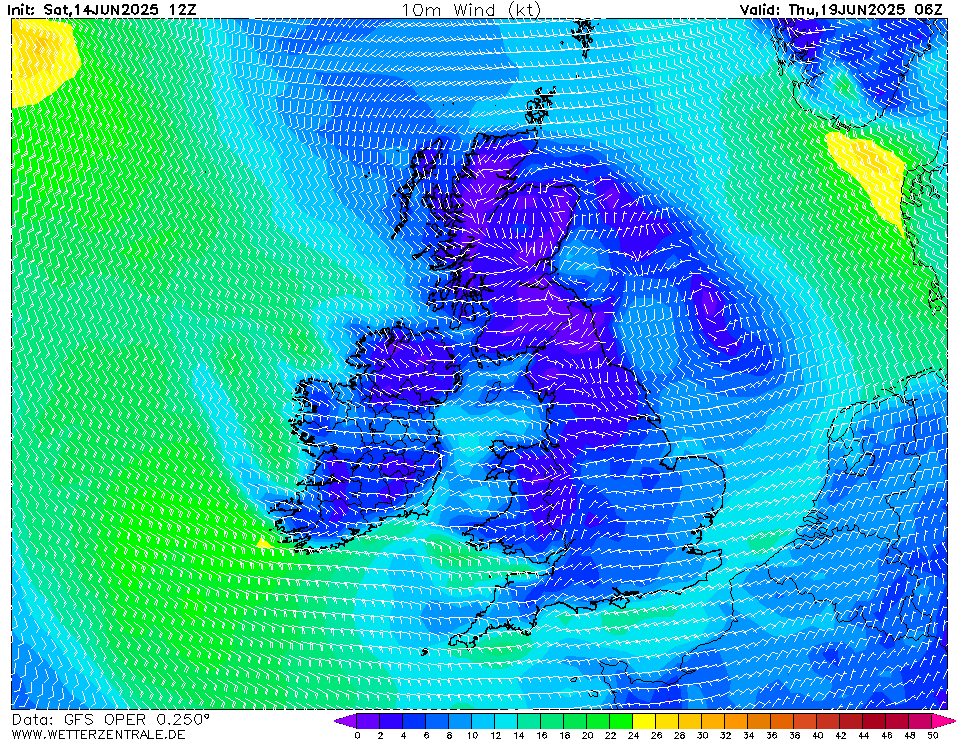Click the Data: GFS OPER 0.250° text

[110, 720]
